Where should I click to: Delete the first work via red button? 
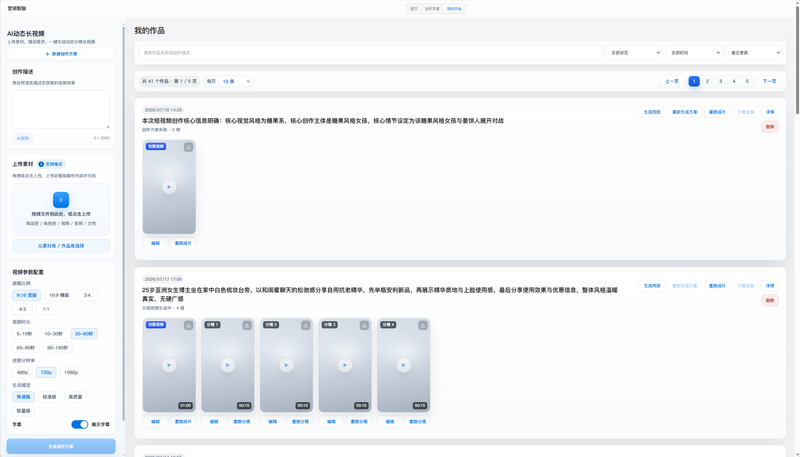[770, 127]
